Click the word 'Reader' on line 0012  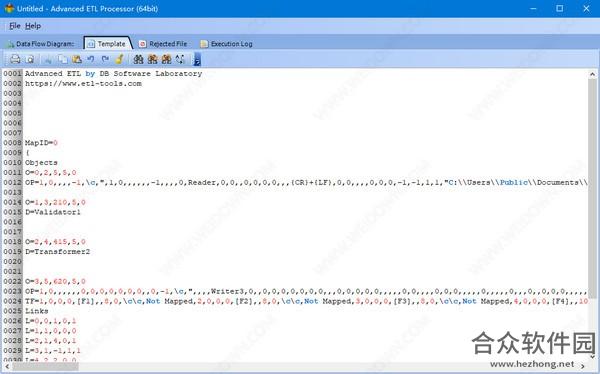(202, 183)
